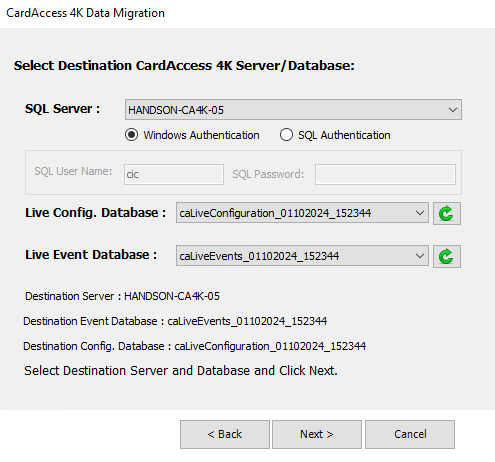
Task: Click the SQL Password: label
Action: 268,174
